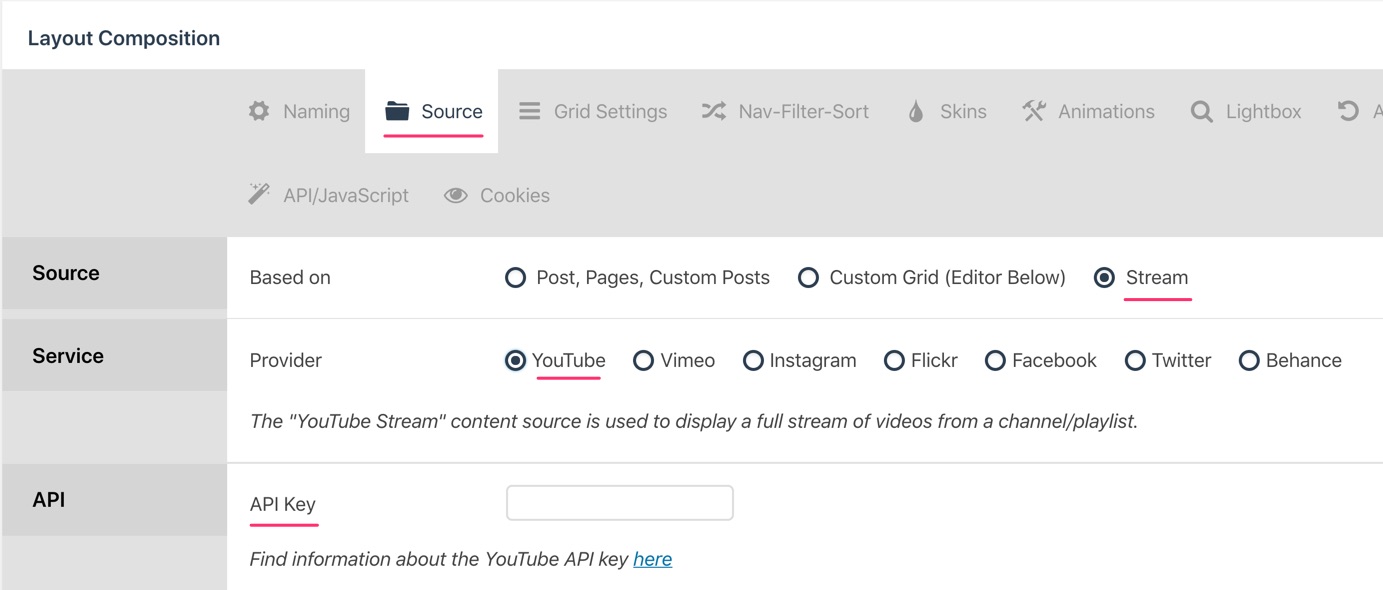Click the shuffle icon for Nav-Filter-Sort
This screenshot has width=1383, height=590.
713,111
